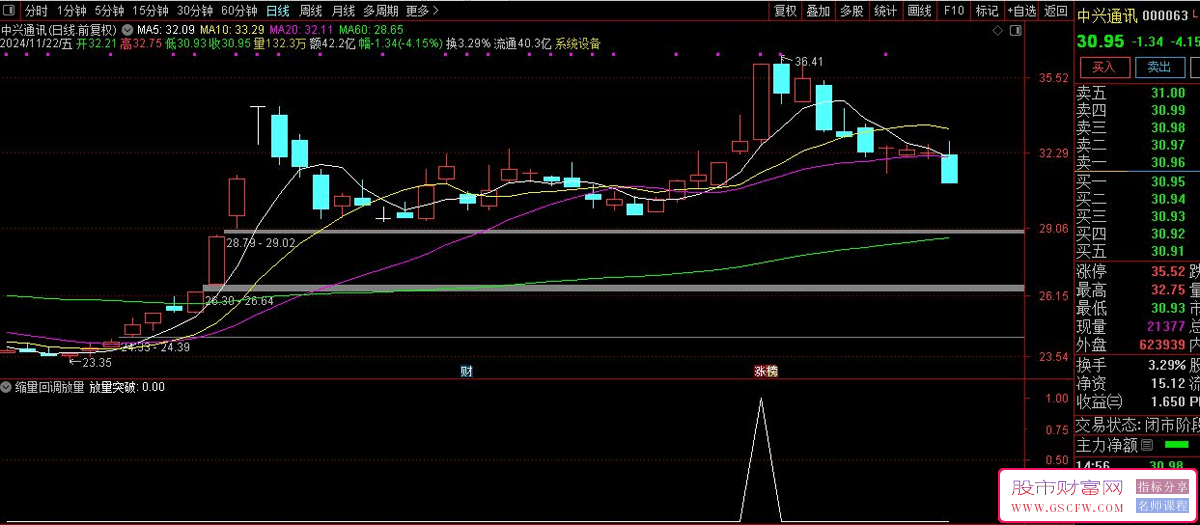Click the 买五 price 30.91
The height and width of the screenshot is (525, 1200).
(x=1168, y=250)
